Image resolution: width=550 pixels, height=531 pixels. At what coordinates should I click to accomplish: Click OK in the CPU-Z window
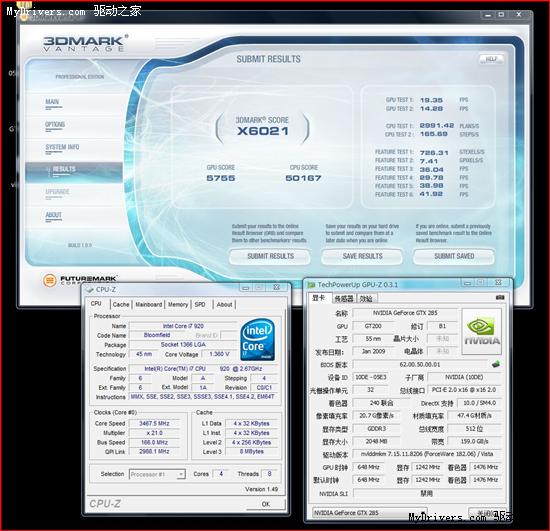coord(266,504)
